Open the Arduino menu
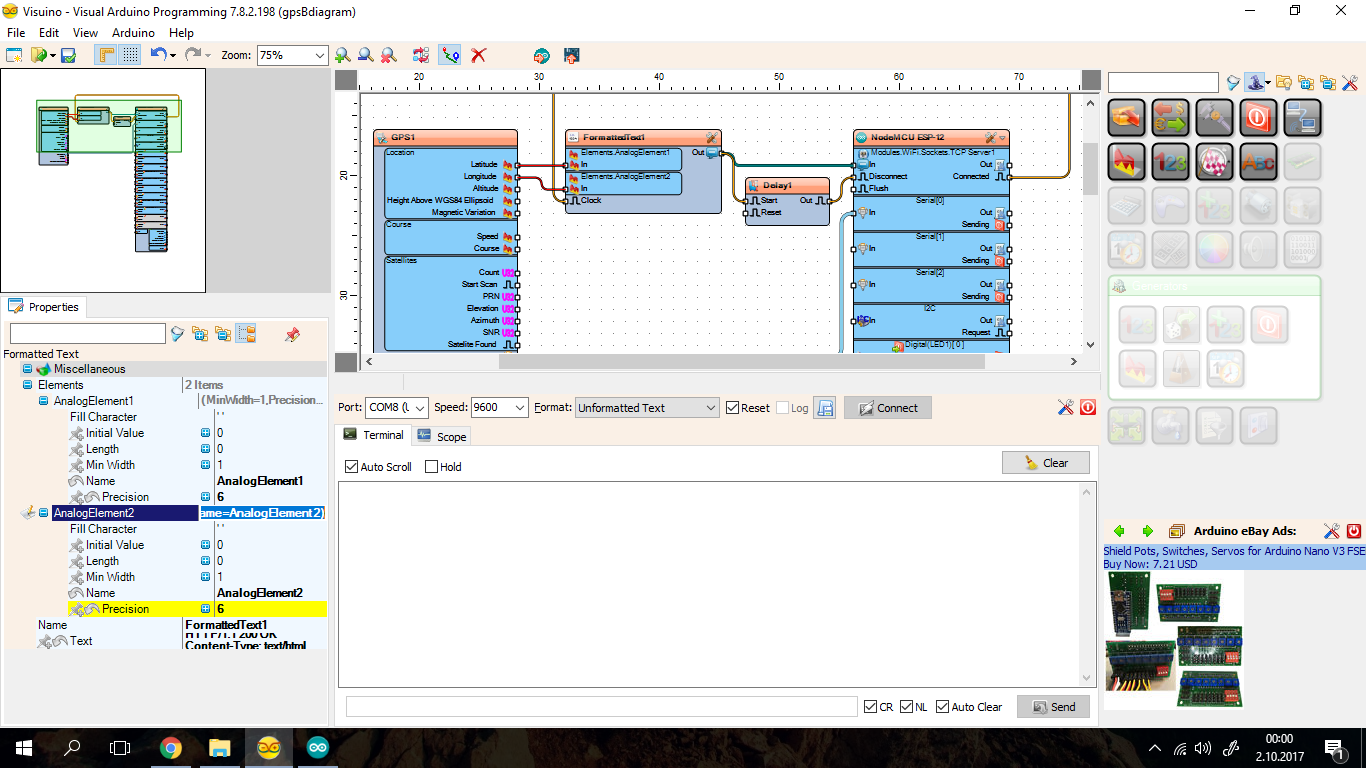The height and width of the screenshot is (768, 1366). point(133,33)
